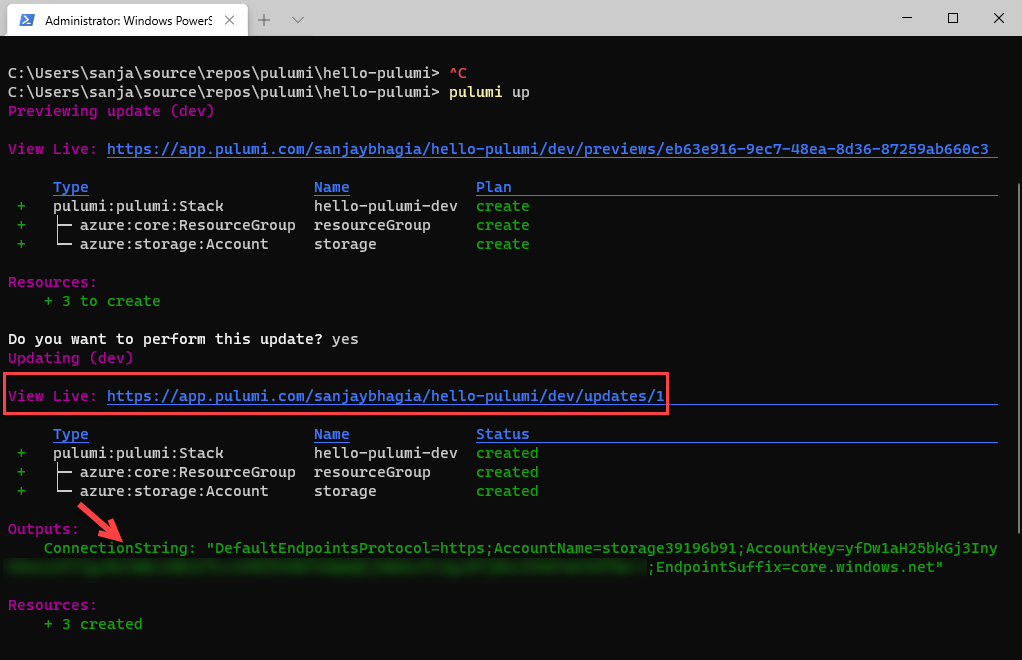The width and height of the screenshot is (1022, 660).
Task: Click the 'pulumi up' command text
Action: pos(489,93)
